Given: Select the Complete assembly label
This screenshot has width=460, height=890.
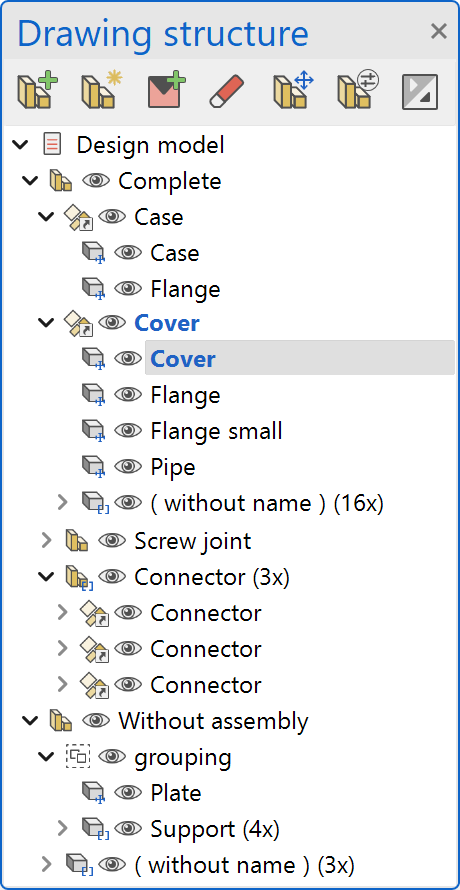Looking at the screenshot, I should (170, 181).
